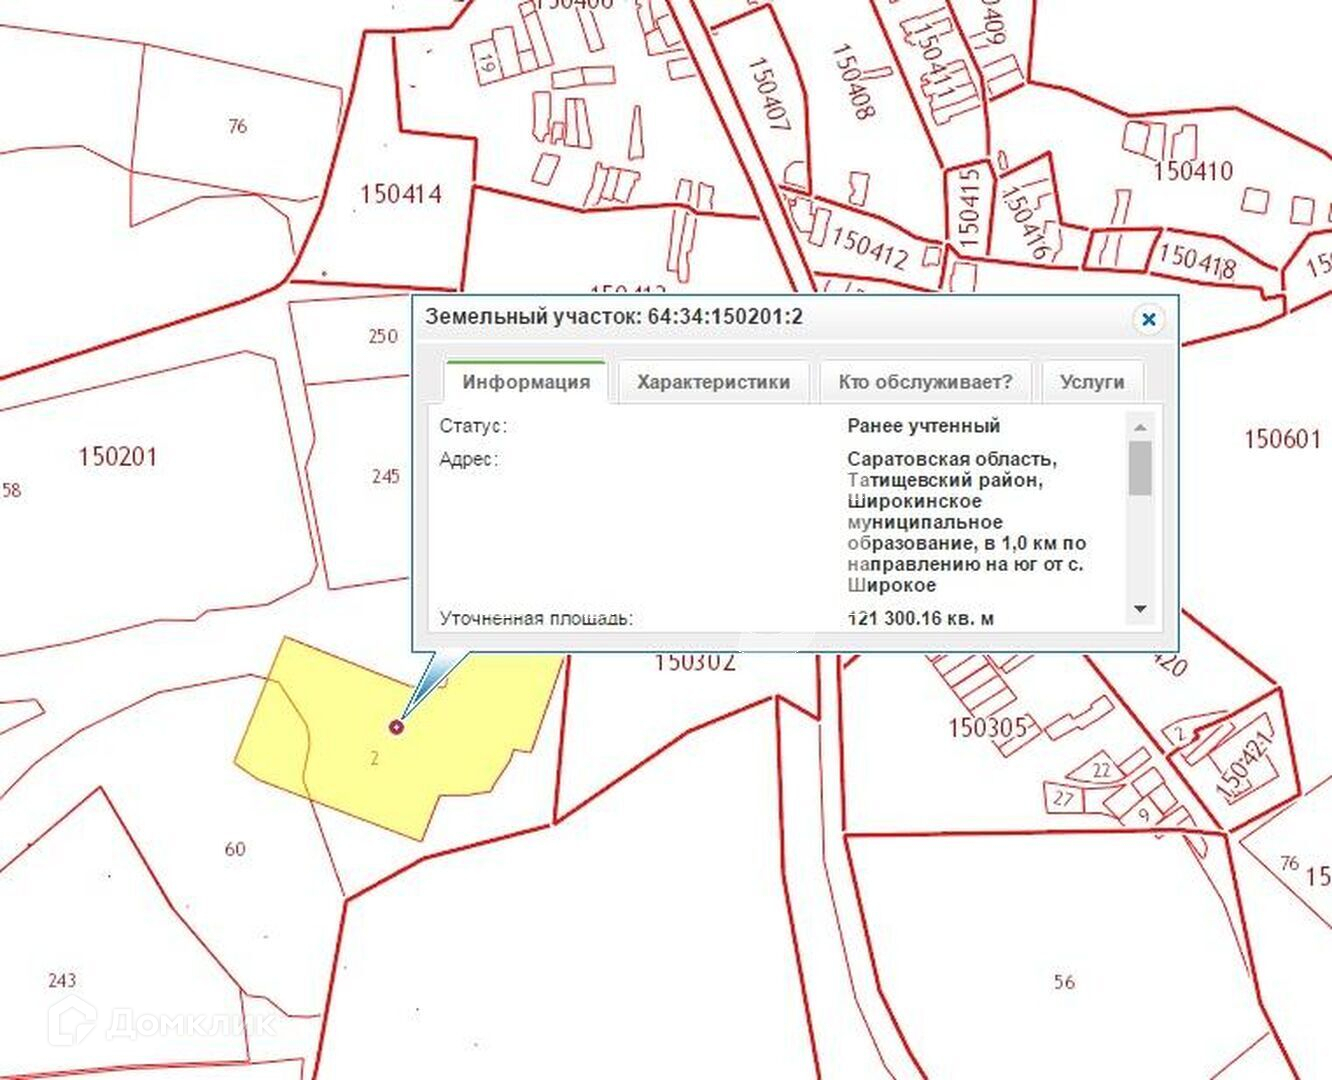Click the 'Саратовская область' address text
1332x1080 pixels.
[952, 459]
